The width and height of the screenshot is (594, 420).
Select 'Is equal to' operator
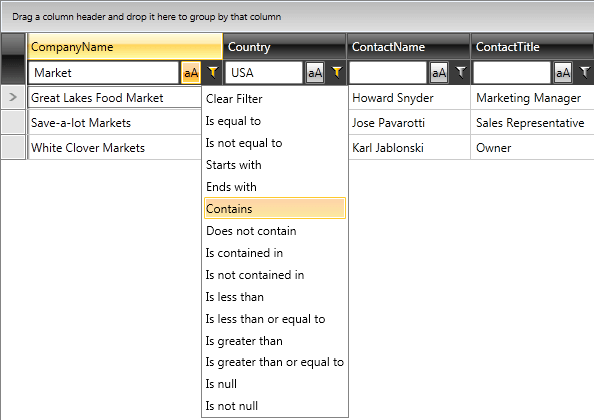(x=275, y=121)
